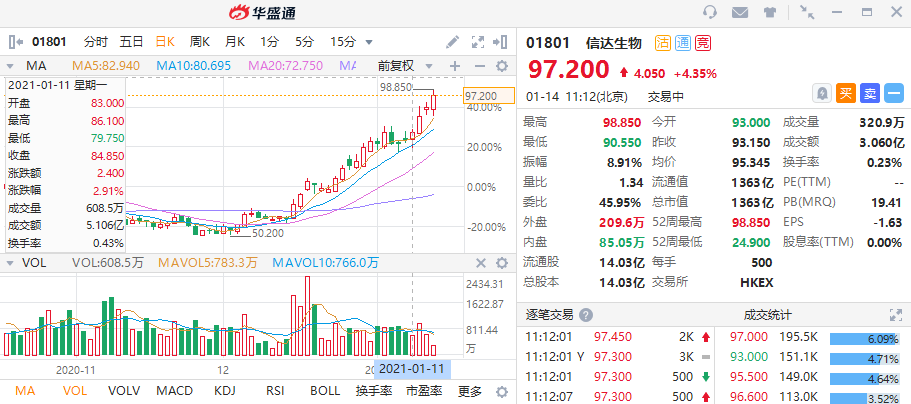Click the 97.450 tick trade row
Viewport: 911px width, 404px height.
[x=615, y=336]
